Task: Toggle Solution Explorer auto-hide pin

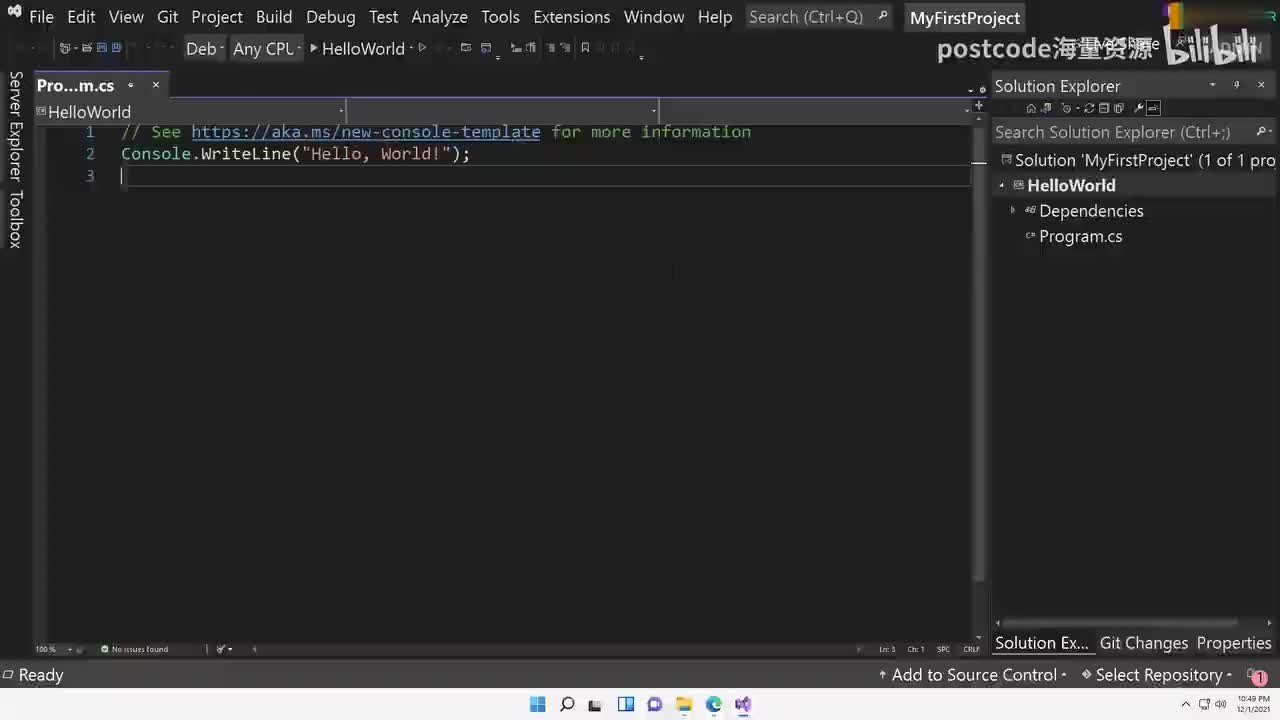Action: coord(1236,85)
